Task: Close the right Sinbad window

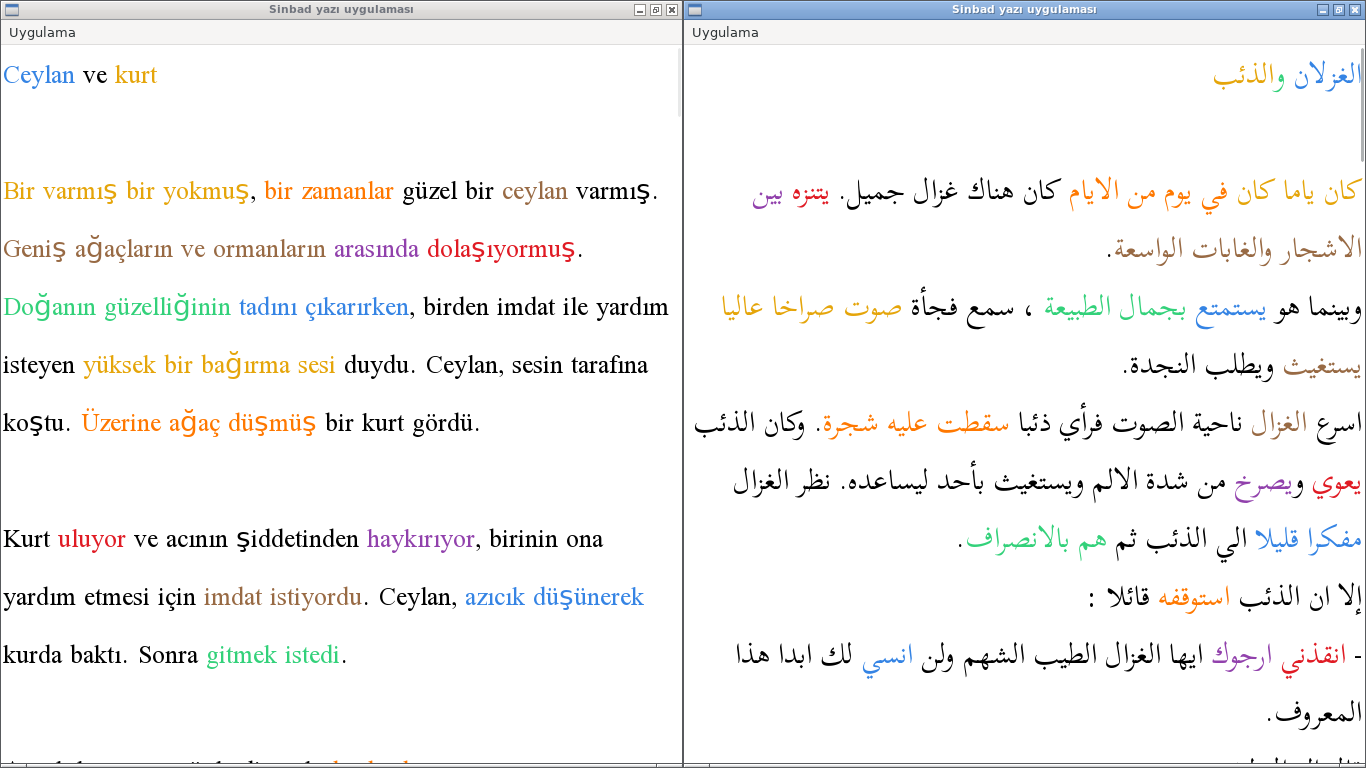Action: (1355, 10)
